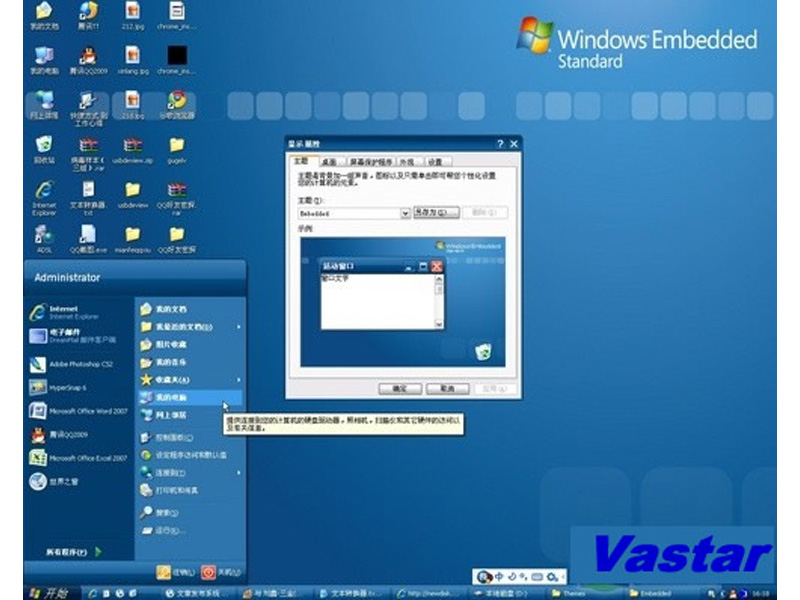This screenshot has width=800, height=600.
Task: Switch to 文本转换器 taskbar button
Action: pos(352,593)
